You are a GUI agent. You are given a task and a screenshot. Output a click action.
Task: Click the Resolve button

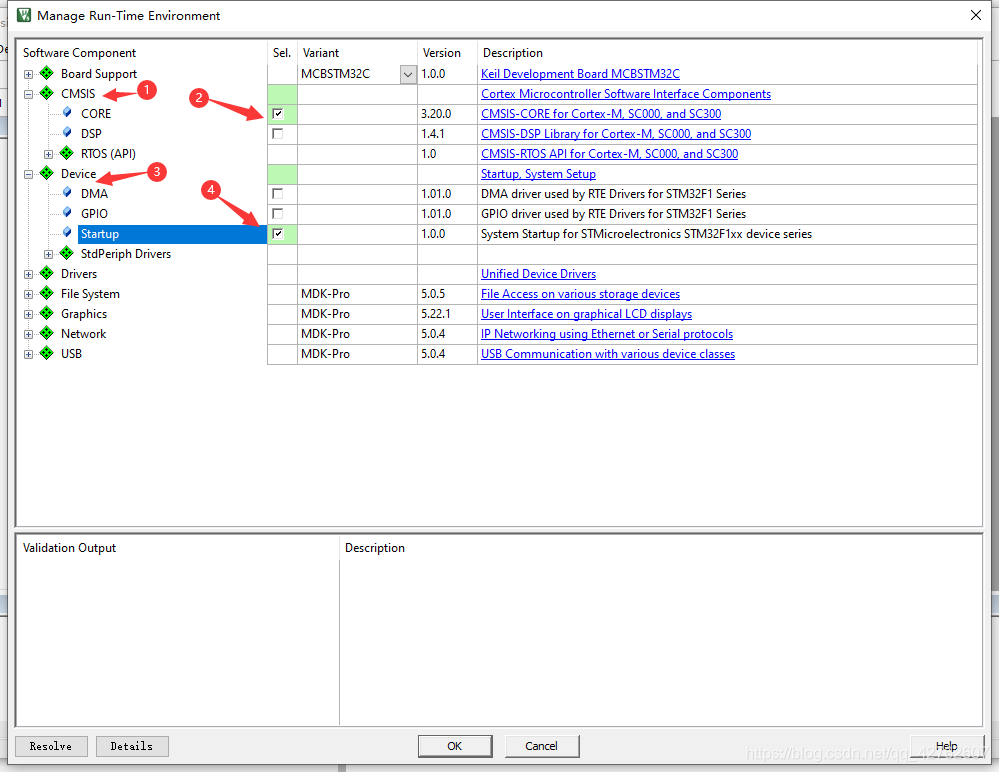[51, 746]
